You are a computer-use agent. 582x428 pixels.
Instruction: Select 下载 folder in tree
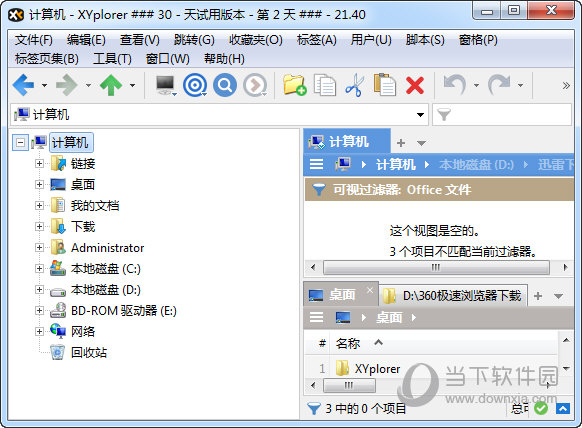pyautogui.click(x=83, y=226)
